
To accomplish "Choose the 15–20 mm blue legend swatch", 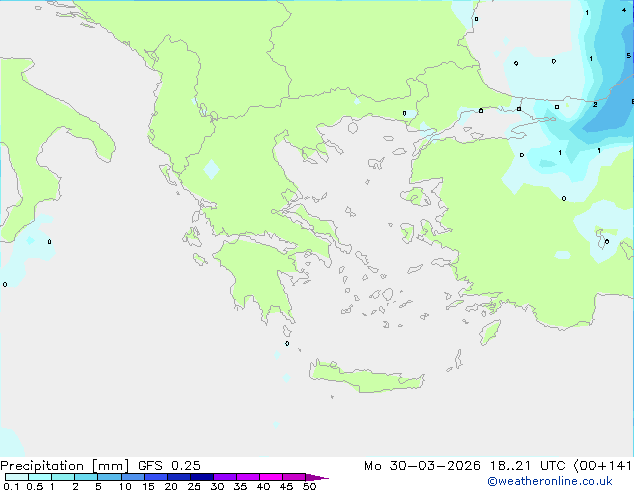I will click(x=156, y=477).
